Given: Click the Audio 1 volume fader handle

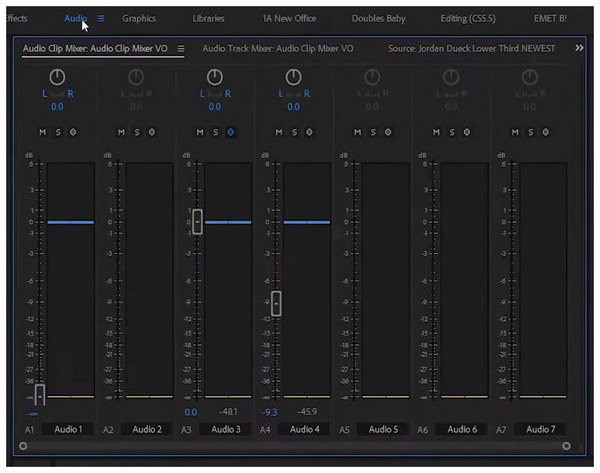Looking at the screenshot, I should coord(40,395).
